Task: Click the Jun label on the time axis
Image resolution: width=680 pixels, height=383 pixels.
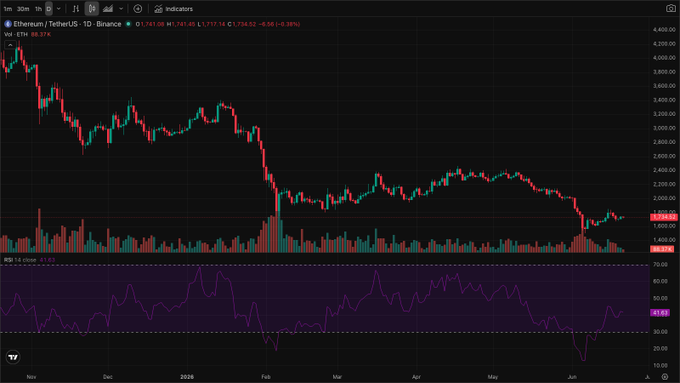Action: [572, 377]
